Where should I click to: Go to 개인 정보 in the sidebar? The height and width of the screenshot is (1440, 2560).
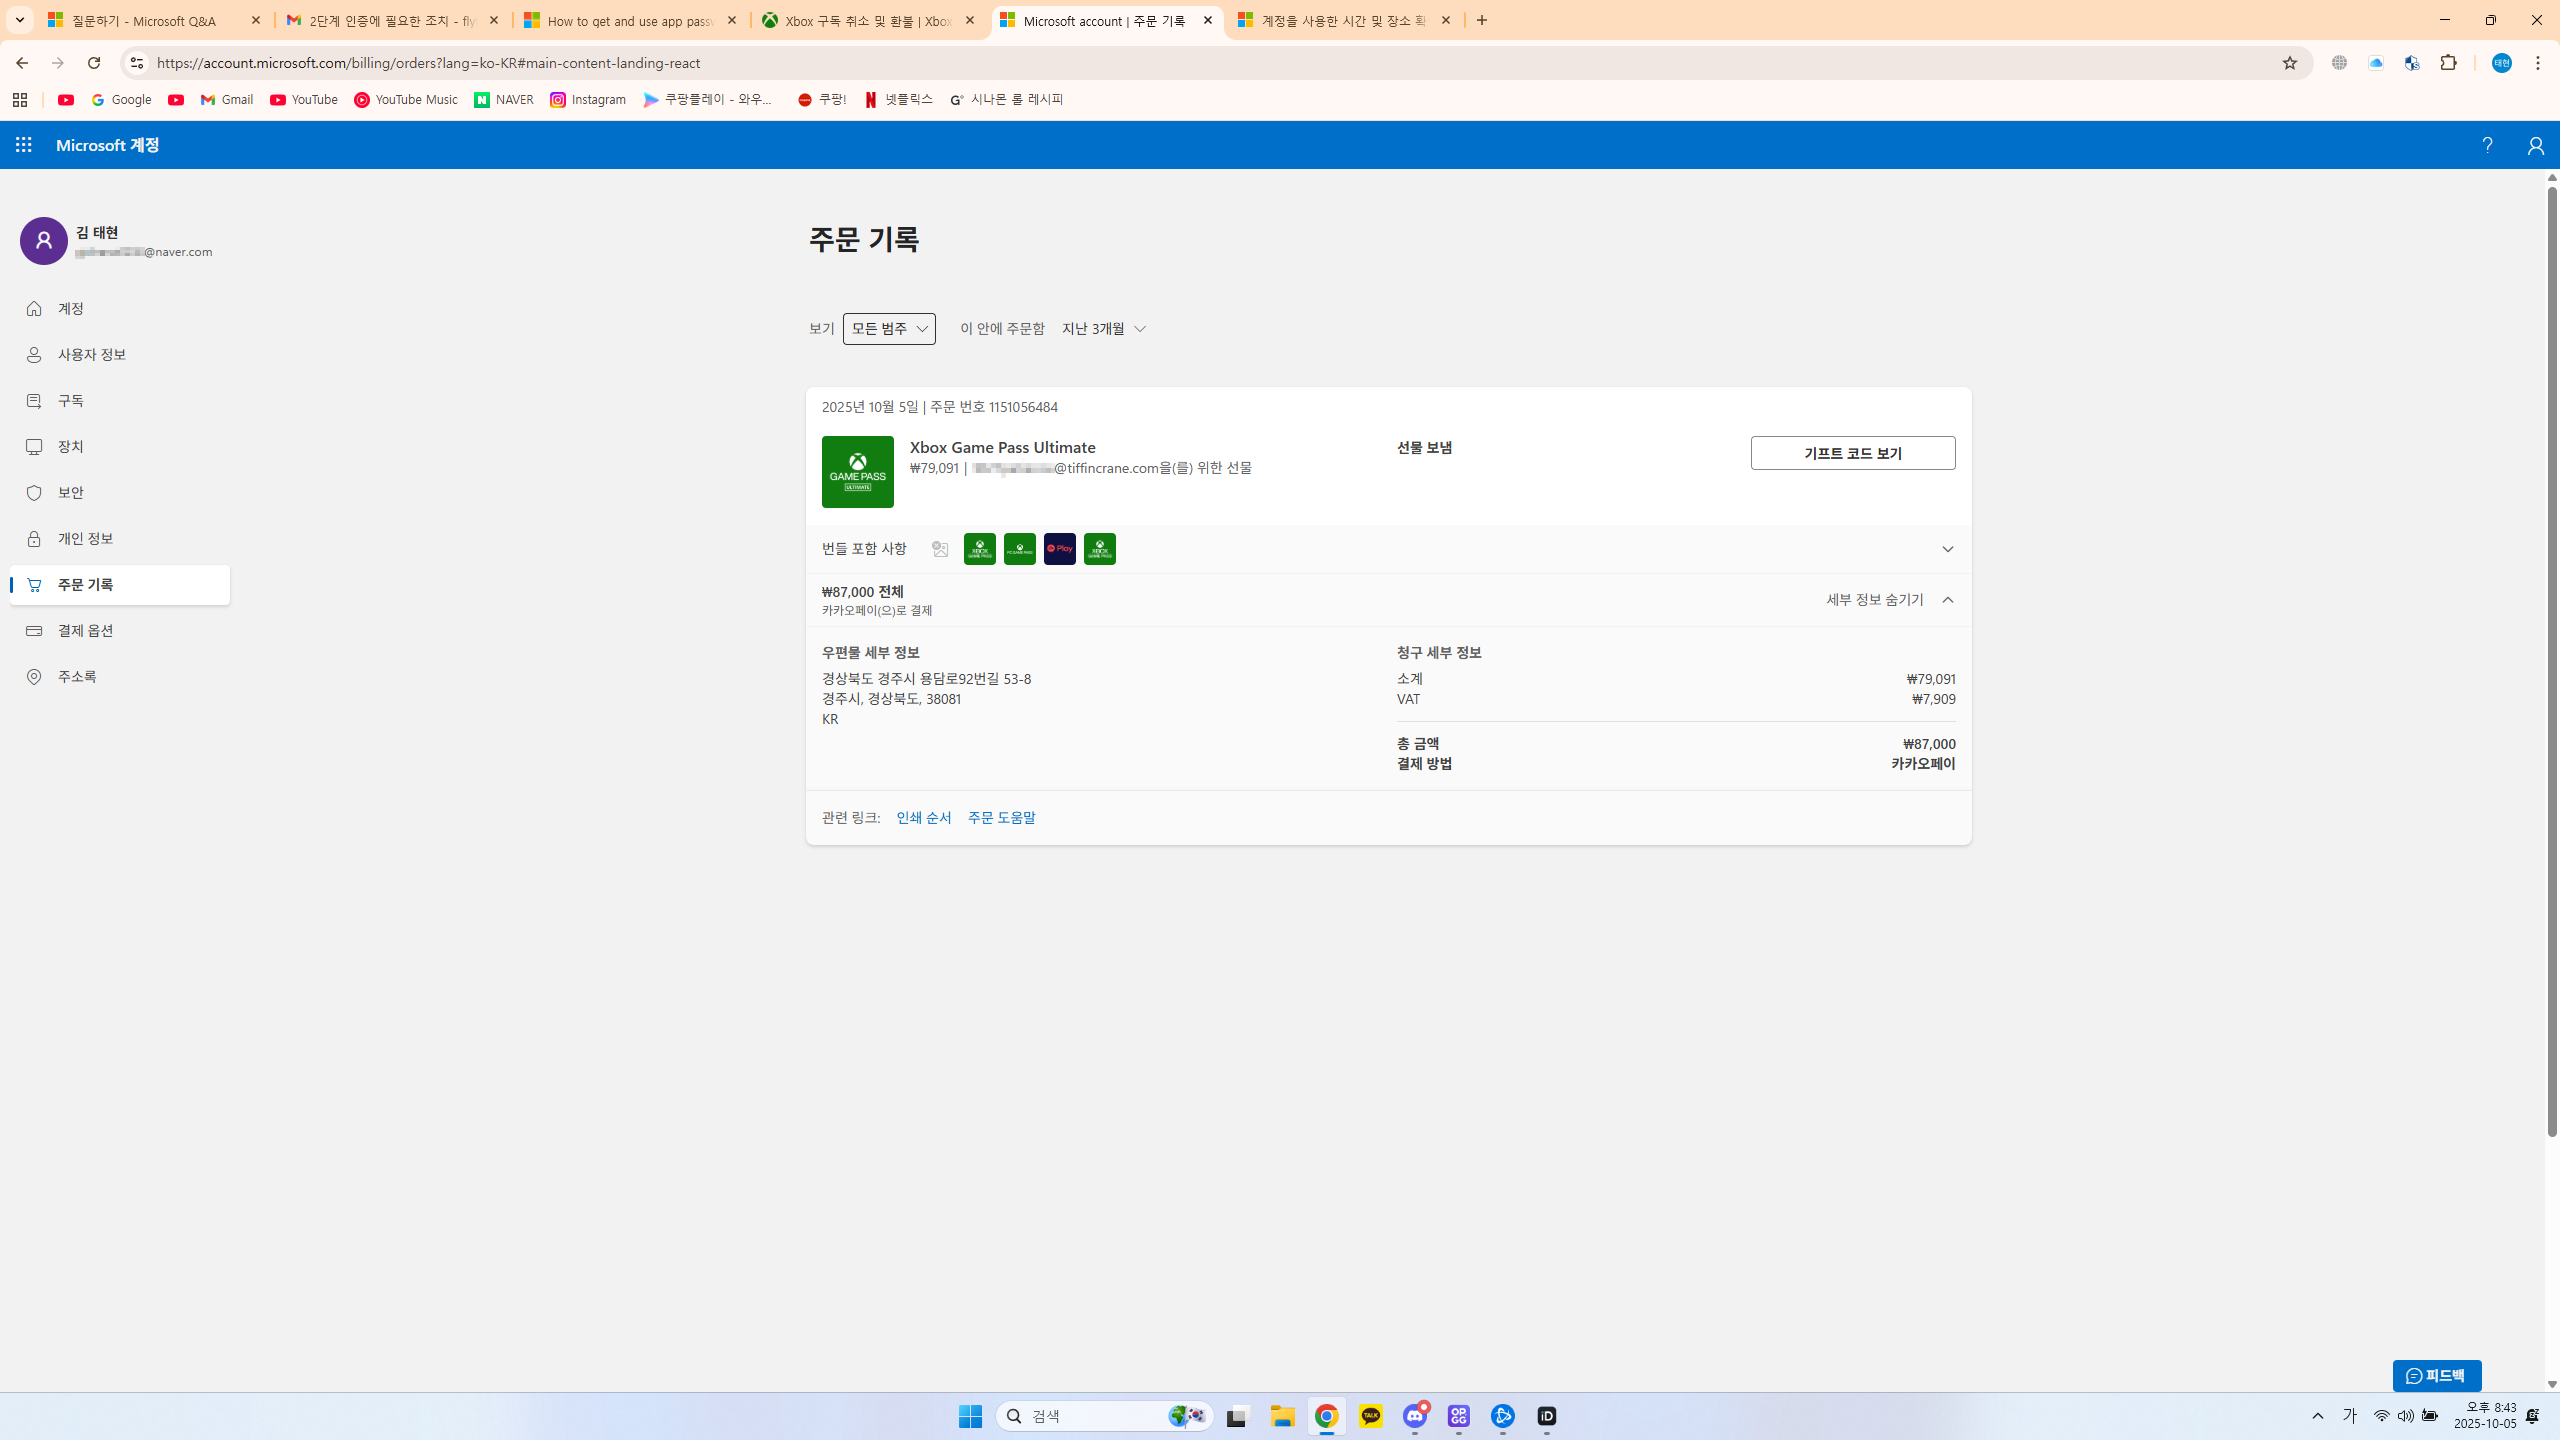click(x=120, y=539)
